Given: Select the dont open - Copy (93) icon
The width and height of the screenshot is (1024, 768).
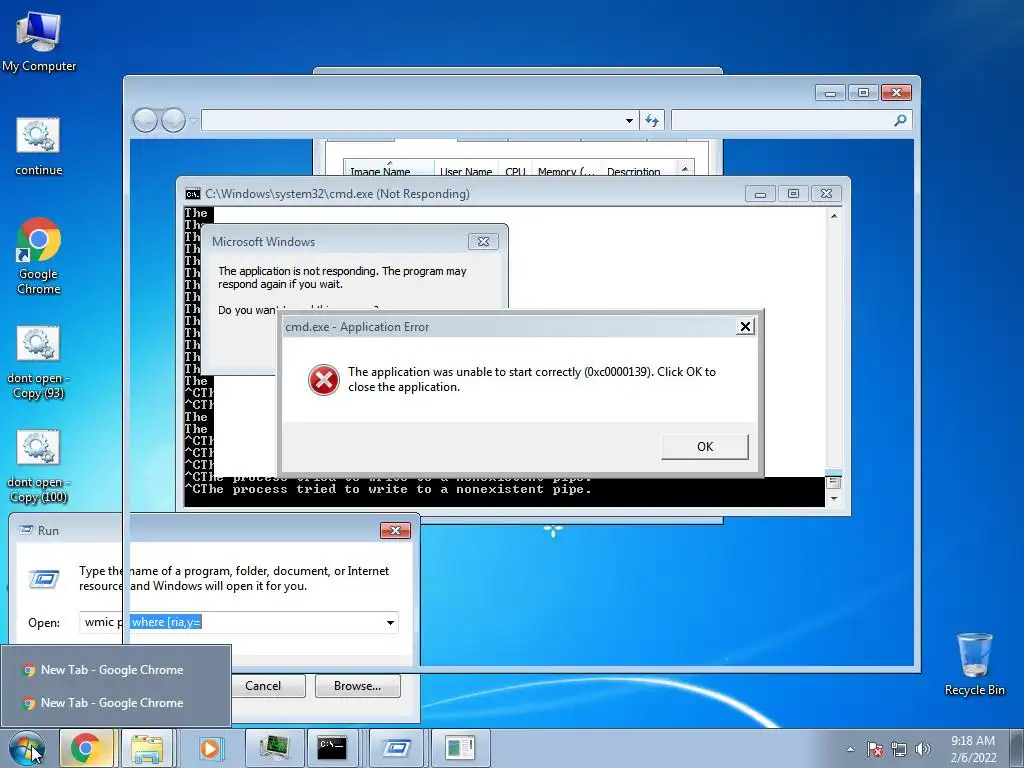Looking at the screenshot, I should [x=39, y=362].
